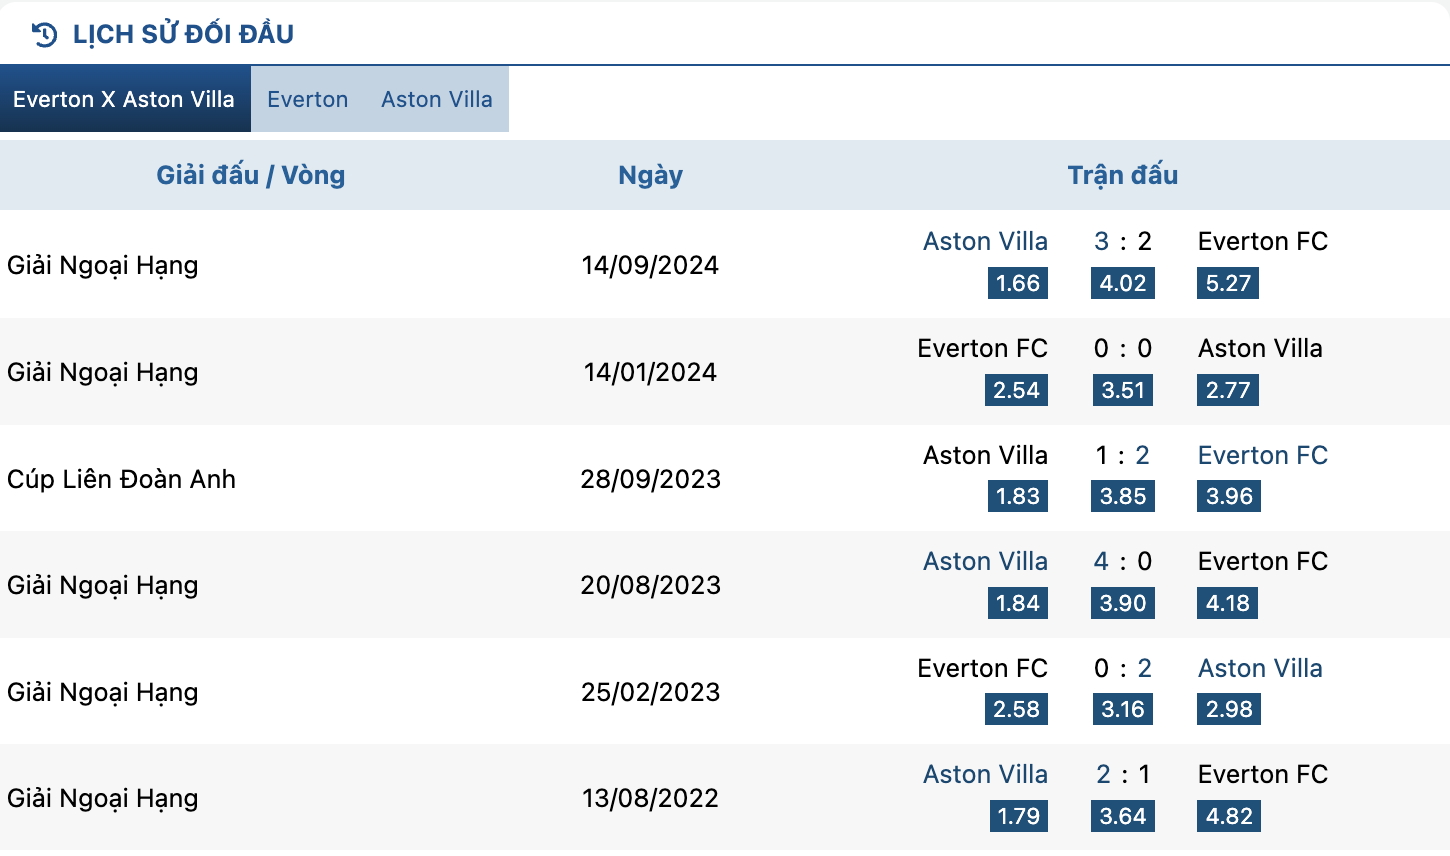Click the Trận đấu column header

click(1123, 175)
